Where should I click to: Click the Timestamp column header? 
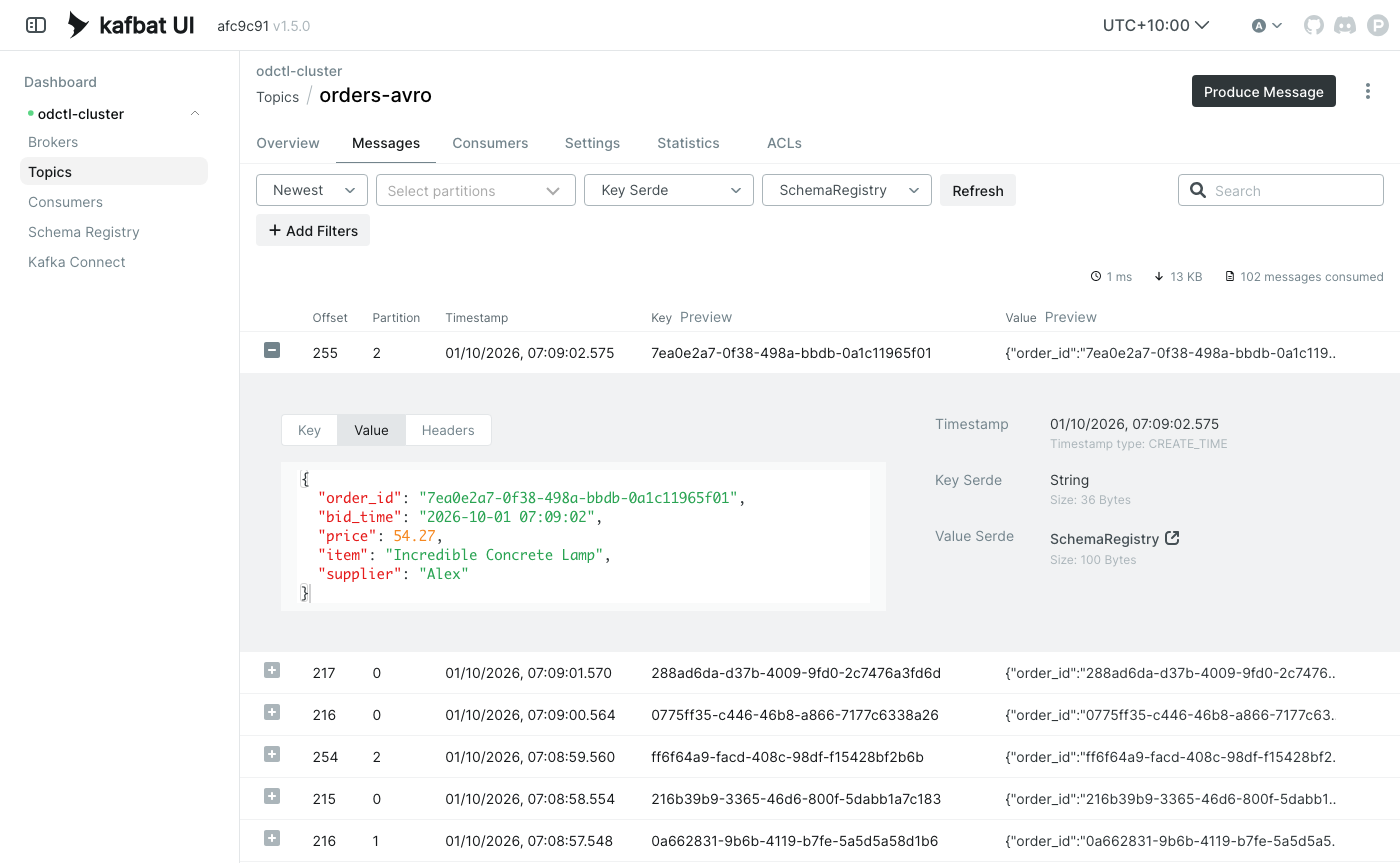(x=477, y=317)
